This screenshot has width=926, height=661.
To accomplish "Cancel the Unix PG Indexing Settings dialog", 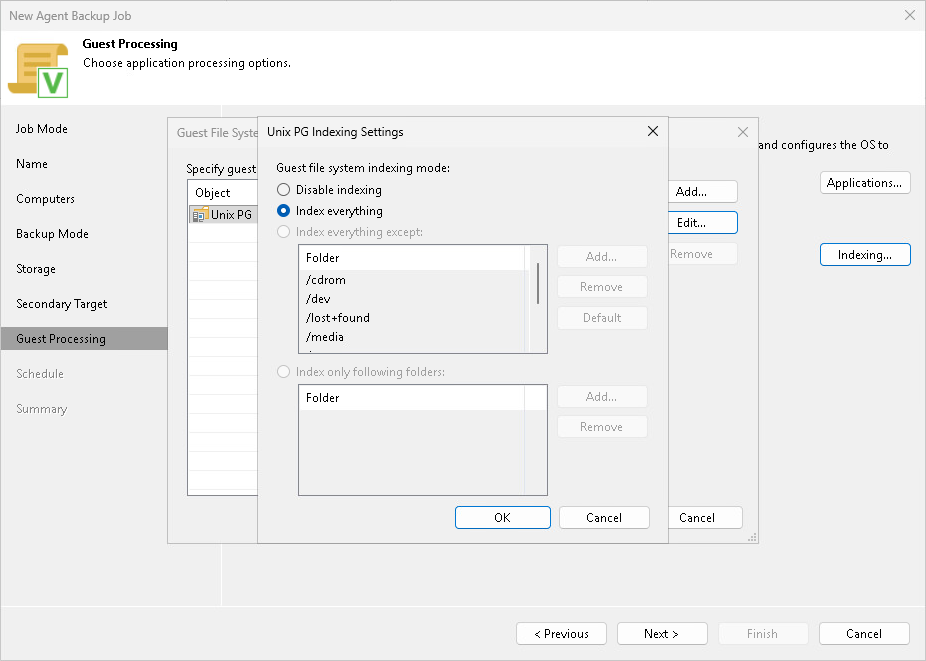I will [604, 517].
